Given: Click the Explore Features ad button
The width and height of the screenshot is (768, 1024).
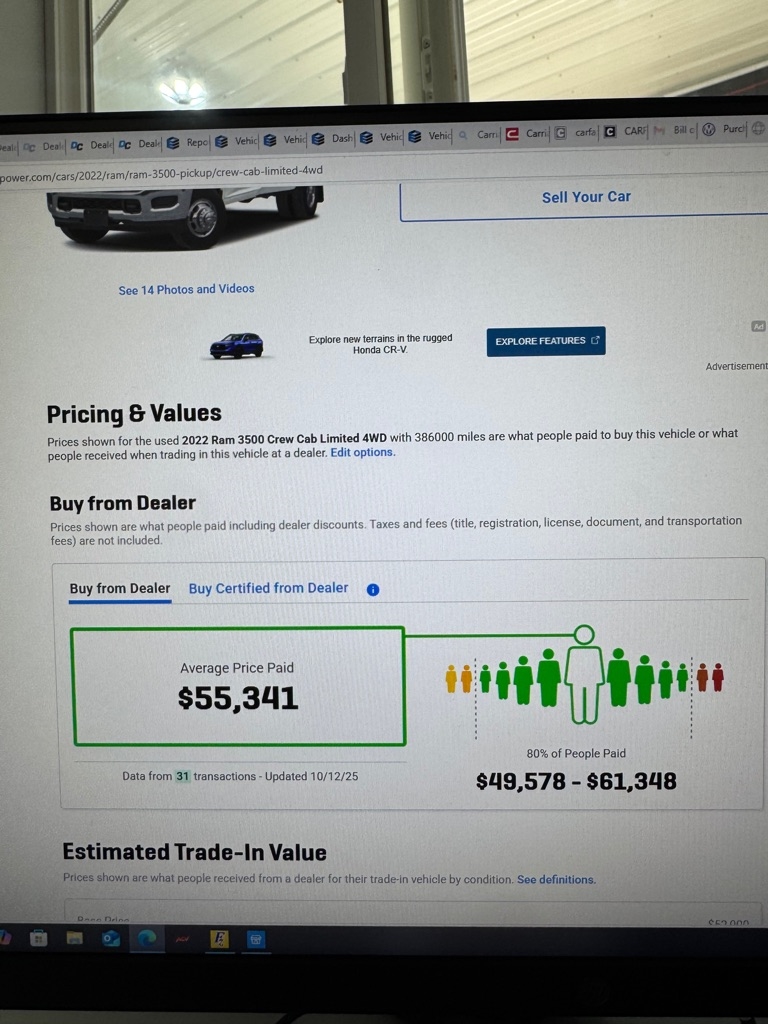Looking at the screenshot, I should pyautogui.click(x=546, y=341).
